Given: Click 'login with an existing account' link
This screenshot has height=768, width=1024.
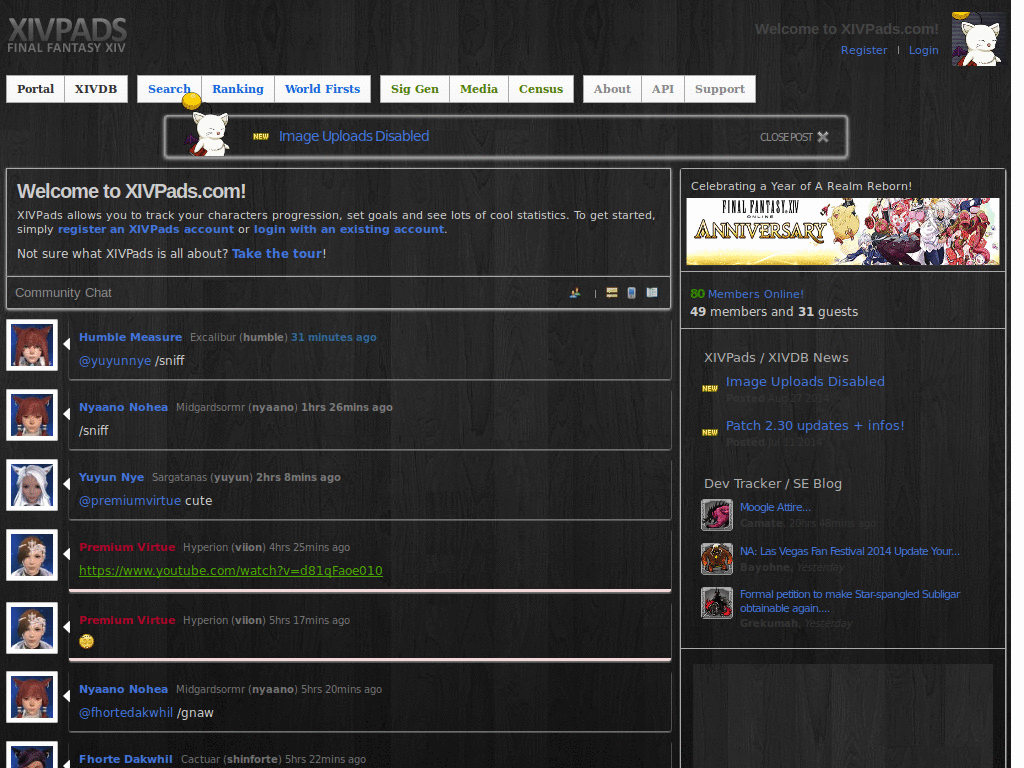Looking at the screenshot, I should click(349, 229).
